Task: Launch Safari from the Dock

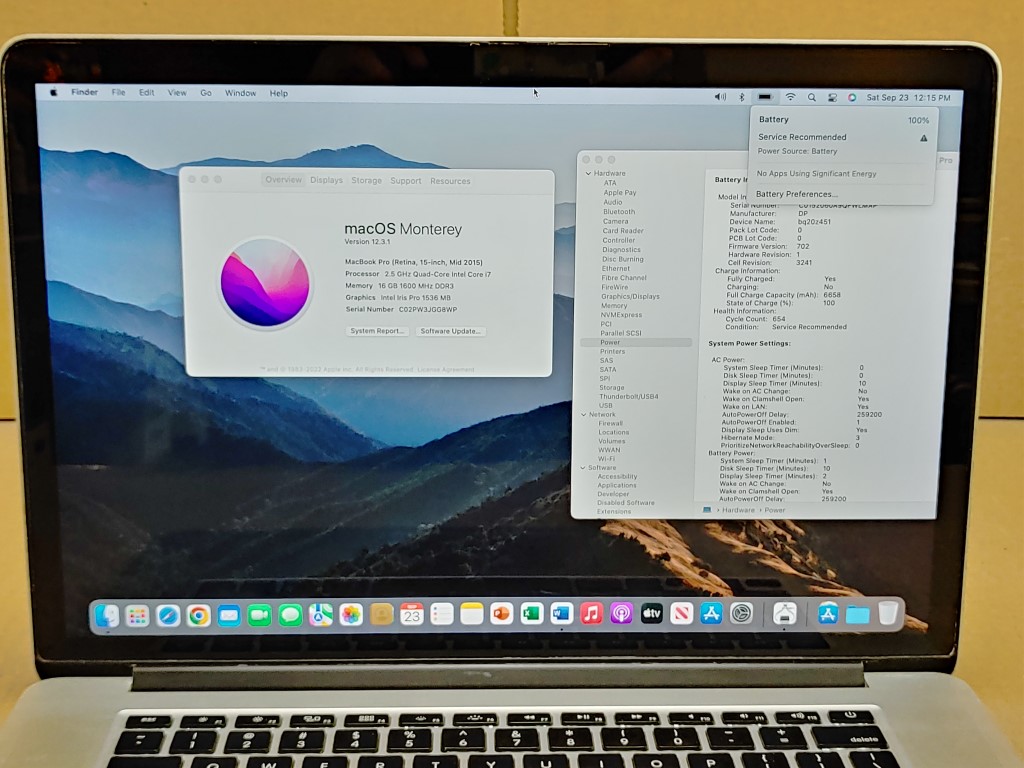Action: click(x=168, y=615)
